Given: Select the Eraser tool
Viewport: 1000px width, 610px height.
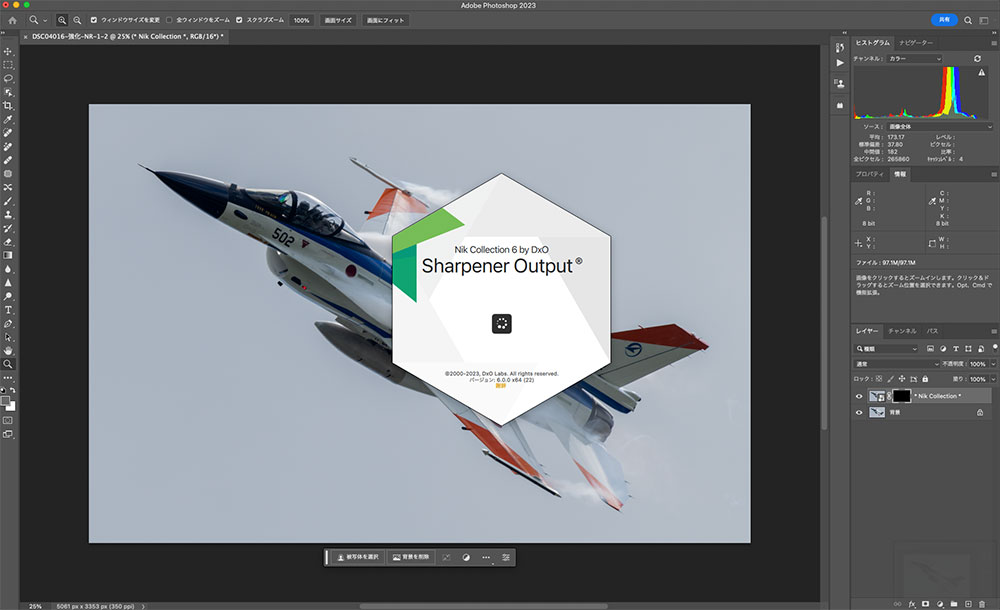Looking at the screenshot, I should pos(8,242).
